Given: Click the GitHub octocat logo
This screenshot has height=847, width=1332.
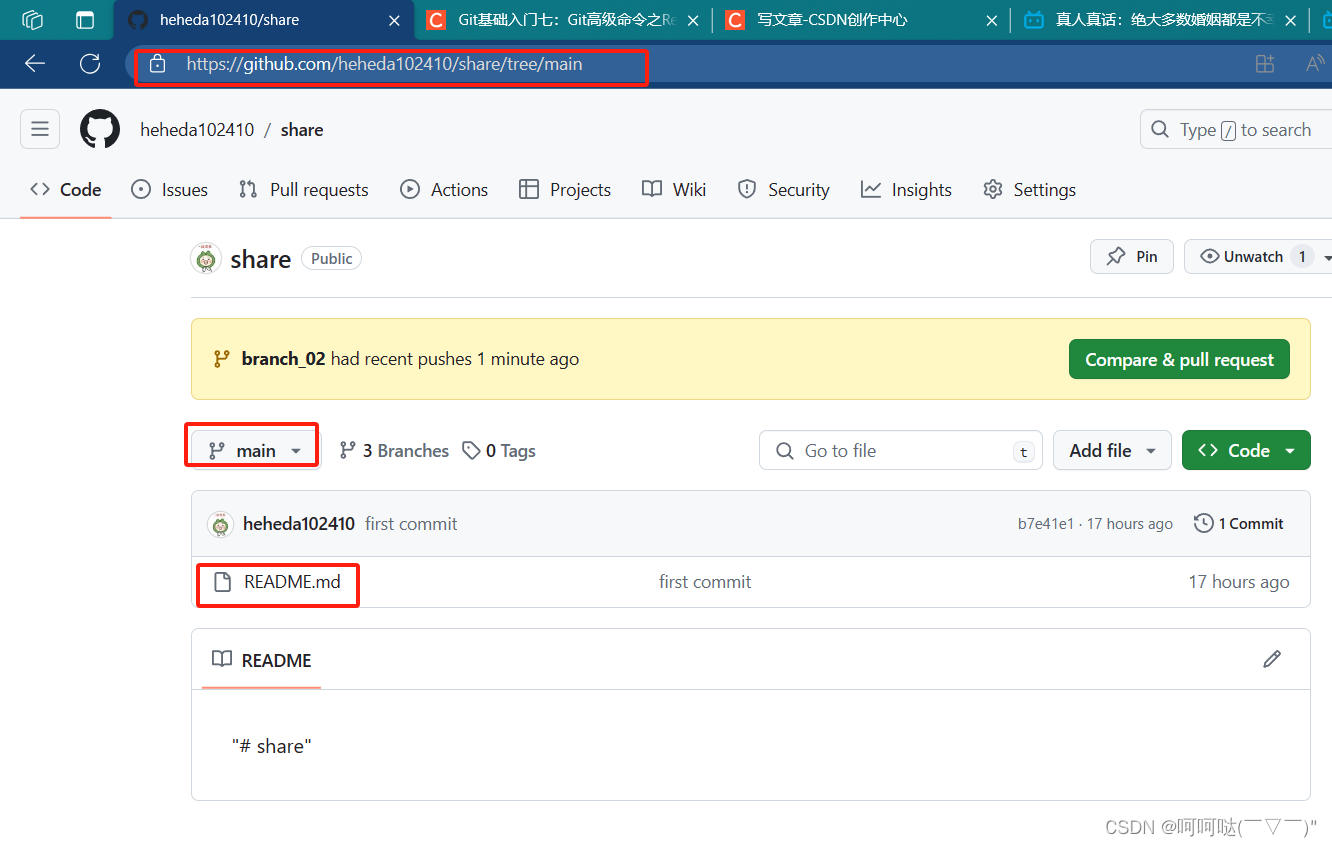Looking at the screenshot, I should (100, 130).
